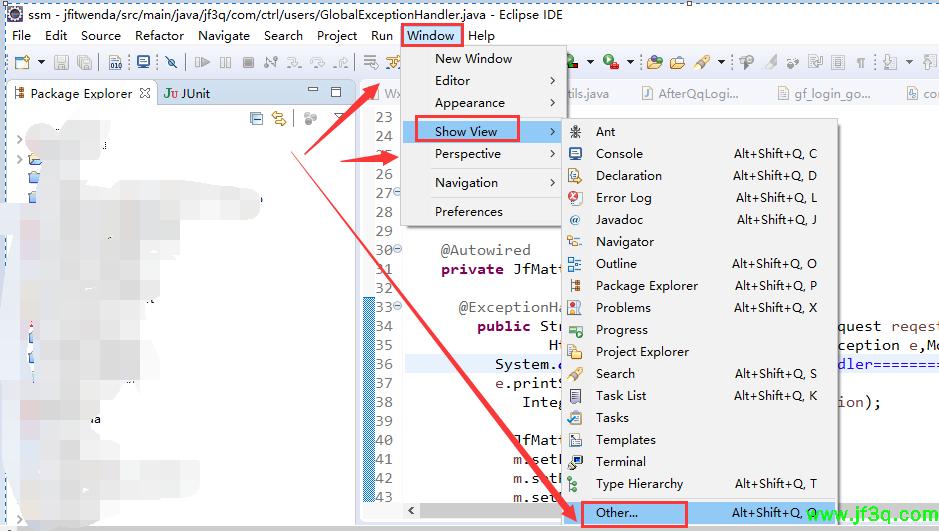Screen dimensions: 939x531
Task: Choose Console from the Show View list
Action: [x=619, y=153]
